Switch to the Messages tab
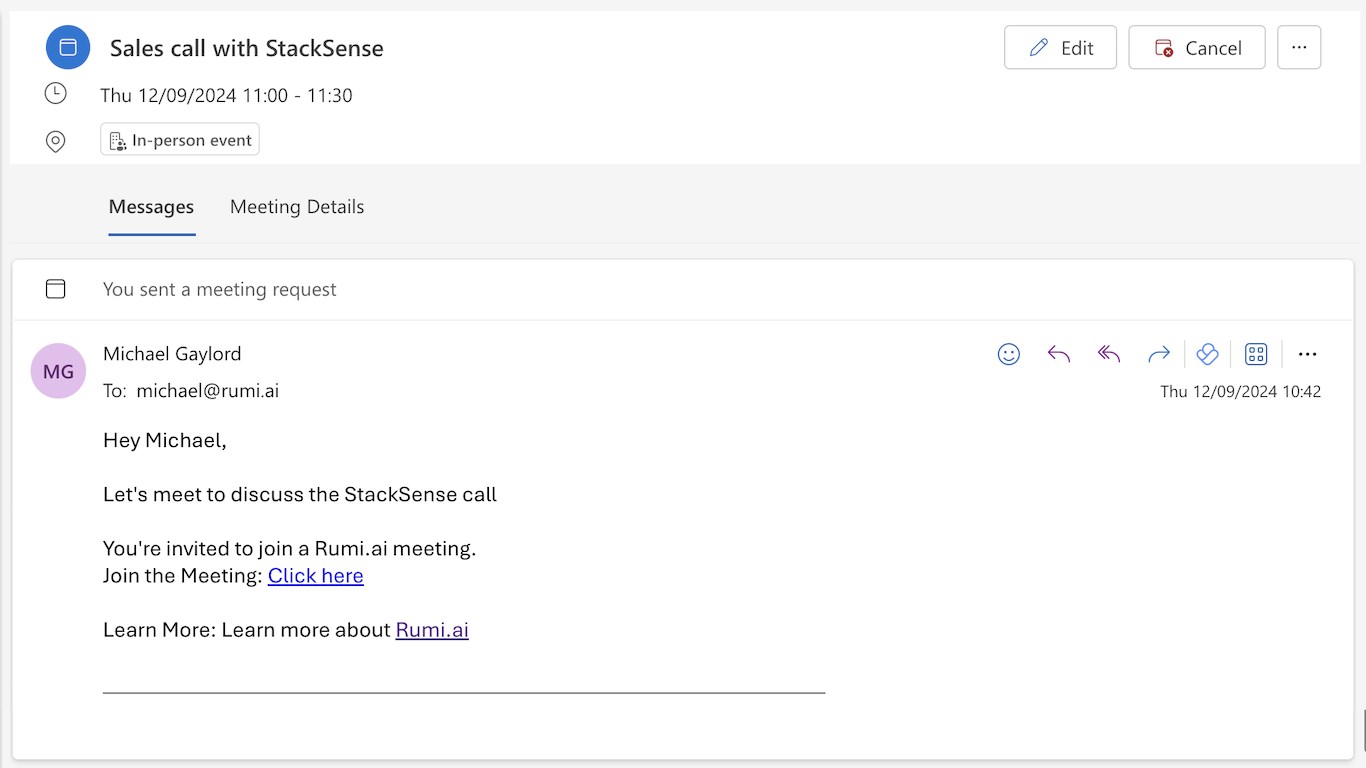The image size is (1366, 768). [x=151, y=207]
